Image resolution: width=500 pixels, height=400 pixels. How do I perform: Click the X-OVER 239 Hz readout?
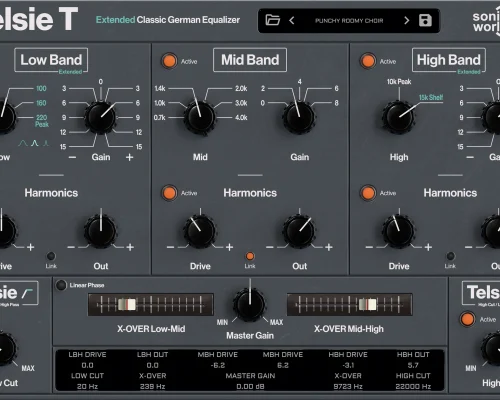pos(152,381)
